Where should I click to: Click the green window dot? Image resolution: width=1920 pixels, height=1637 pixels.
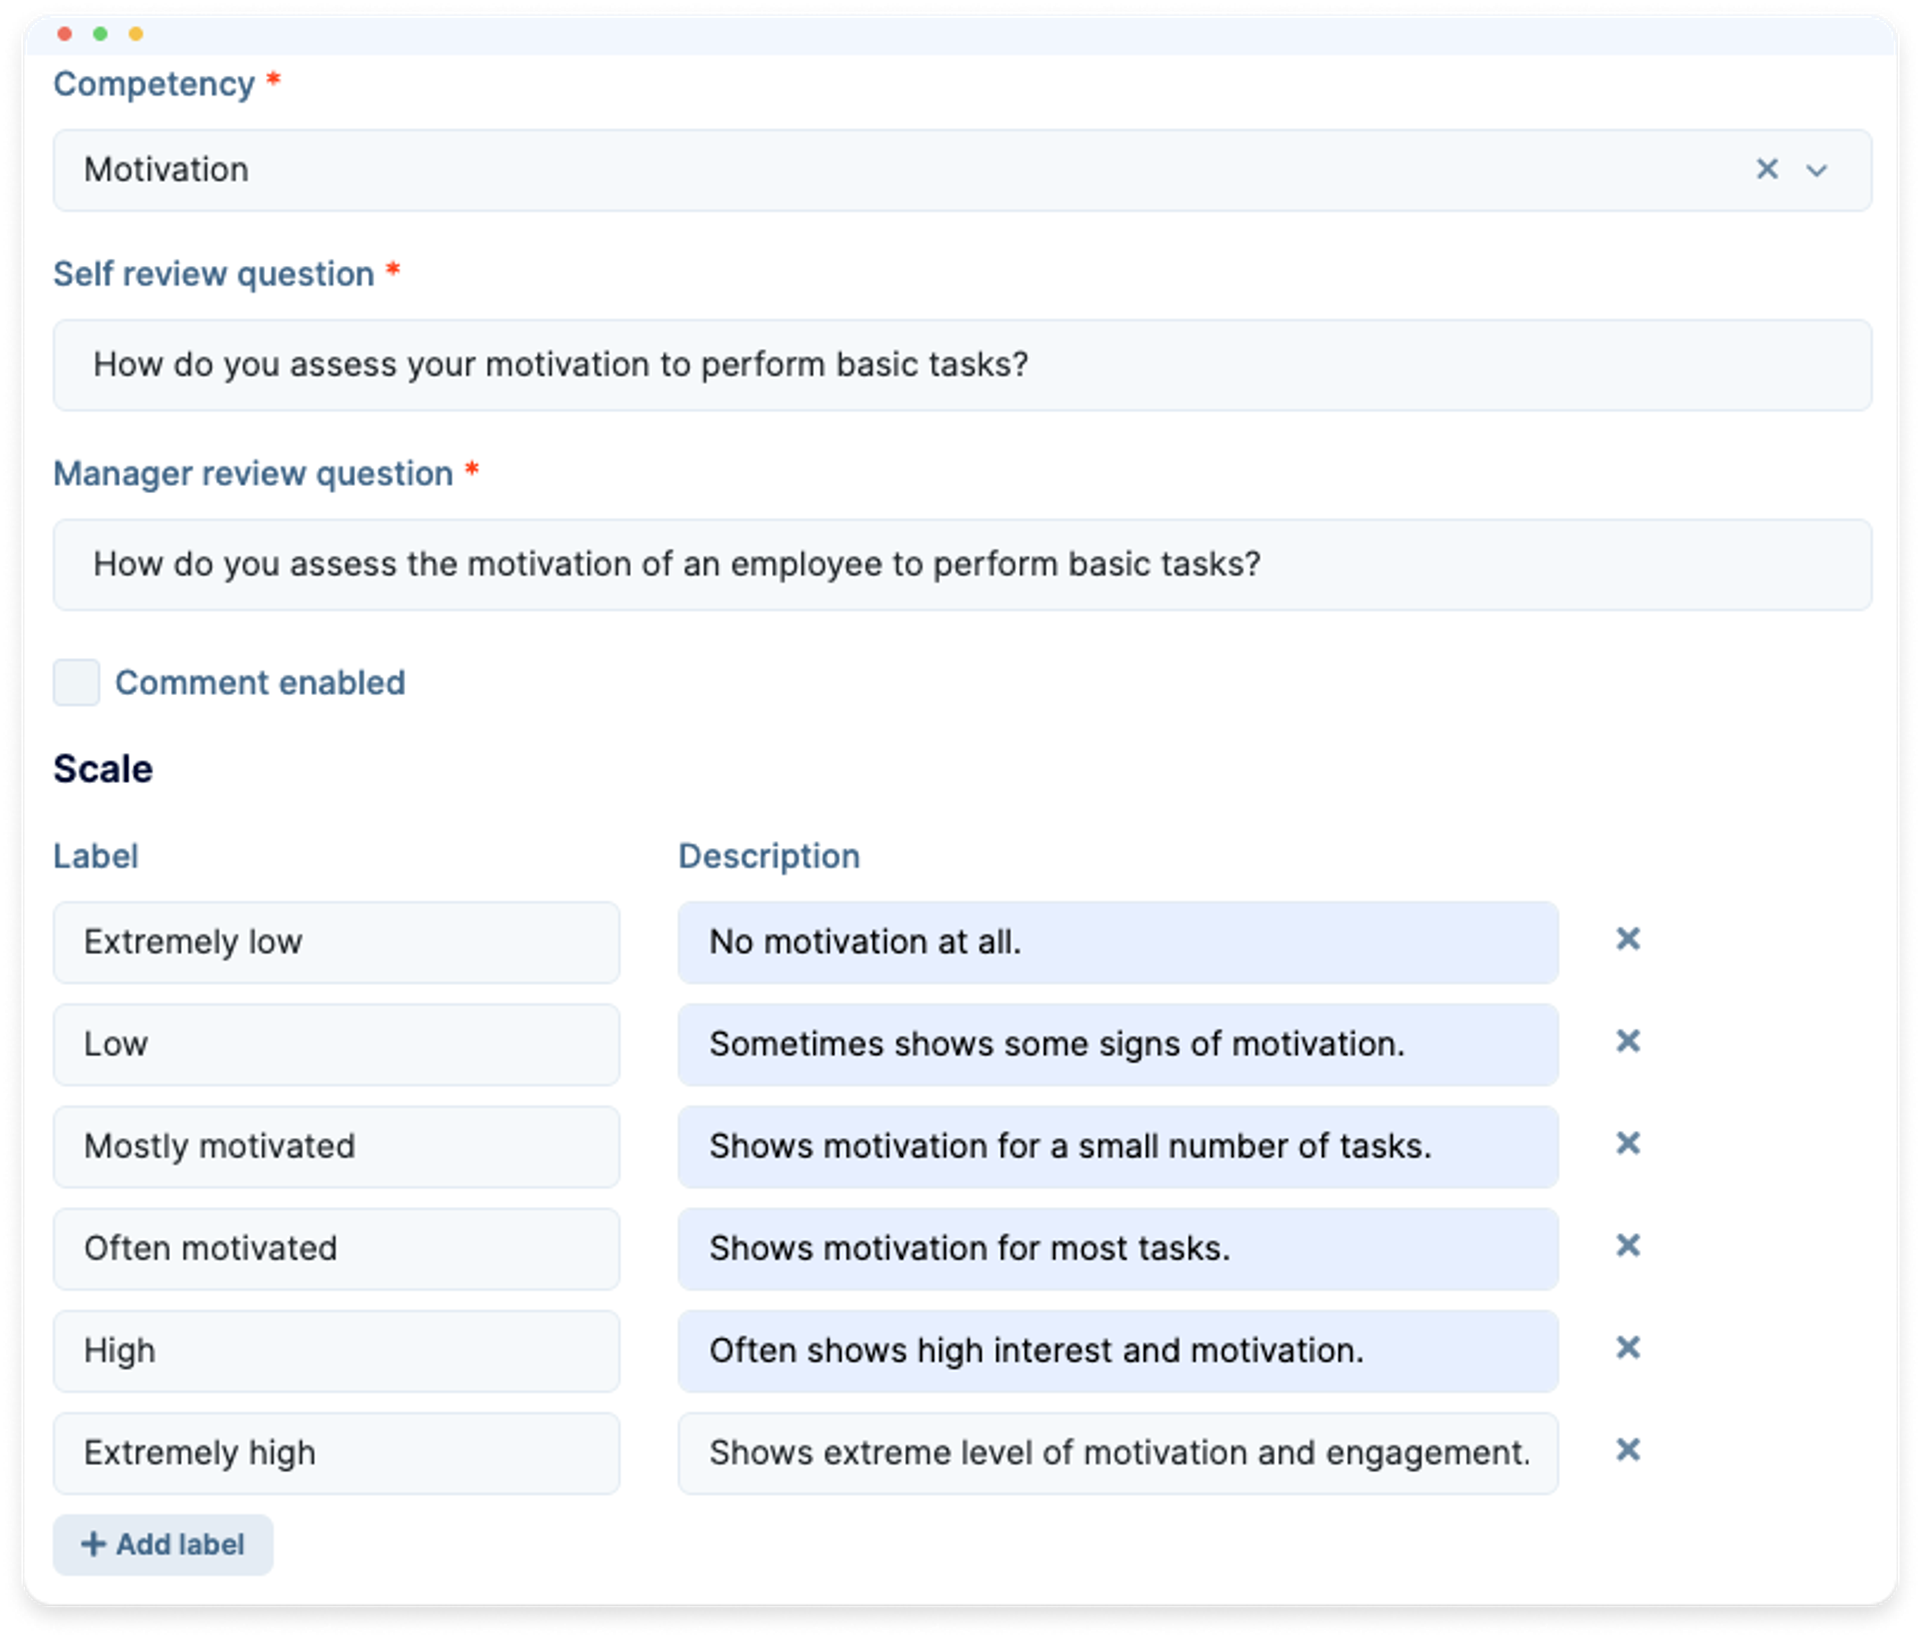coord(100,34)
